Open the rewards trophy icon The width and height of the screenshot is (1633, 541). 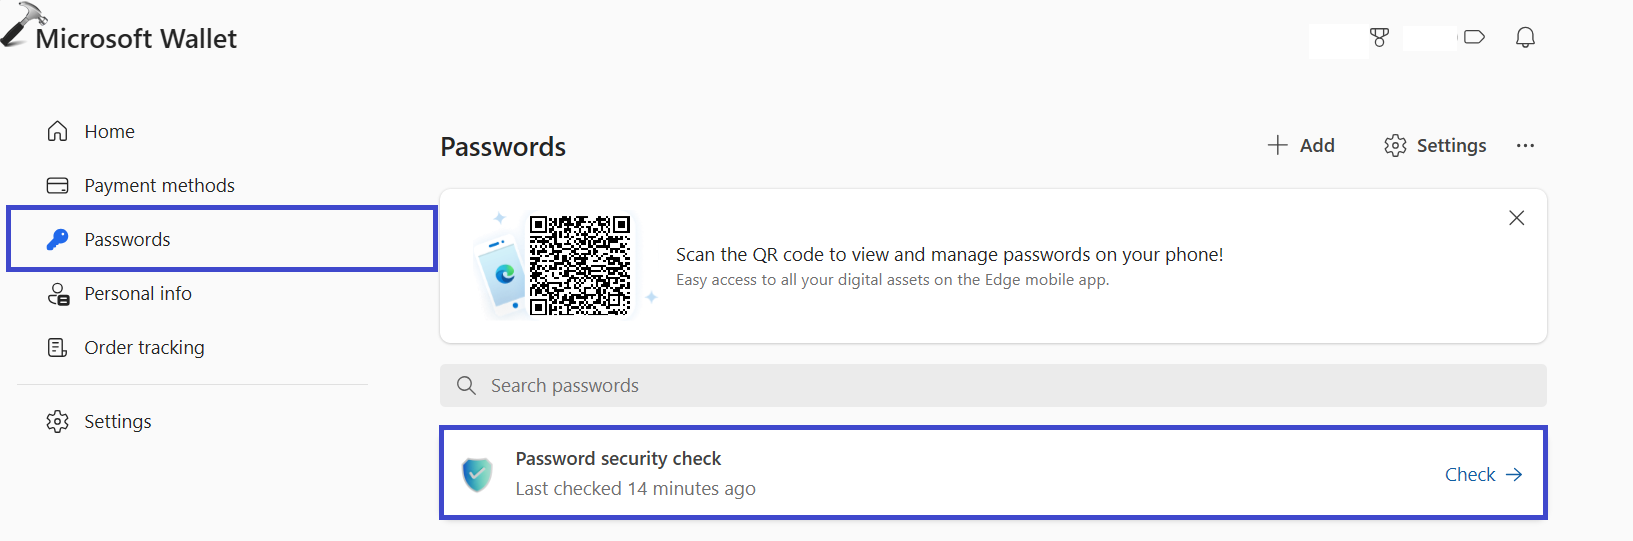click(x=1379, y=38)
